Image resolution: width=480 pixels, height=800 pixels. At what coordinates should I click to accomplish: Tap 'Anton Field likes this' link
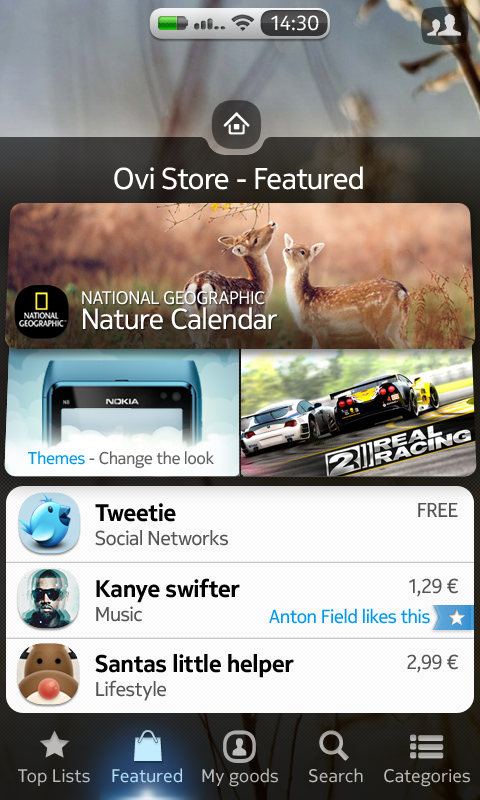coord(349,617)
